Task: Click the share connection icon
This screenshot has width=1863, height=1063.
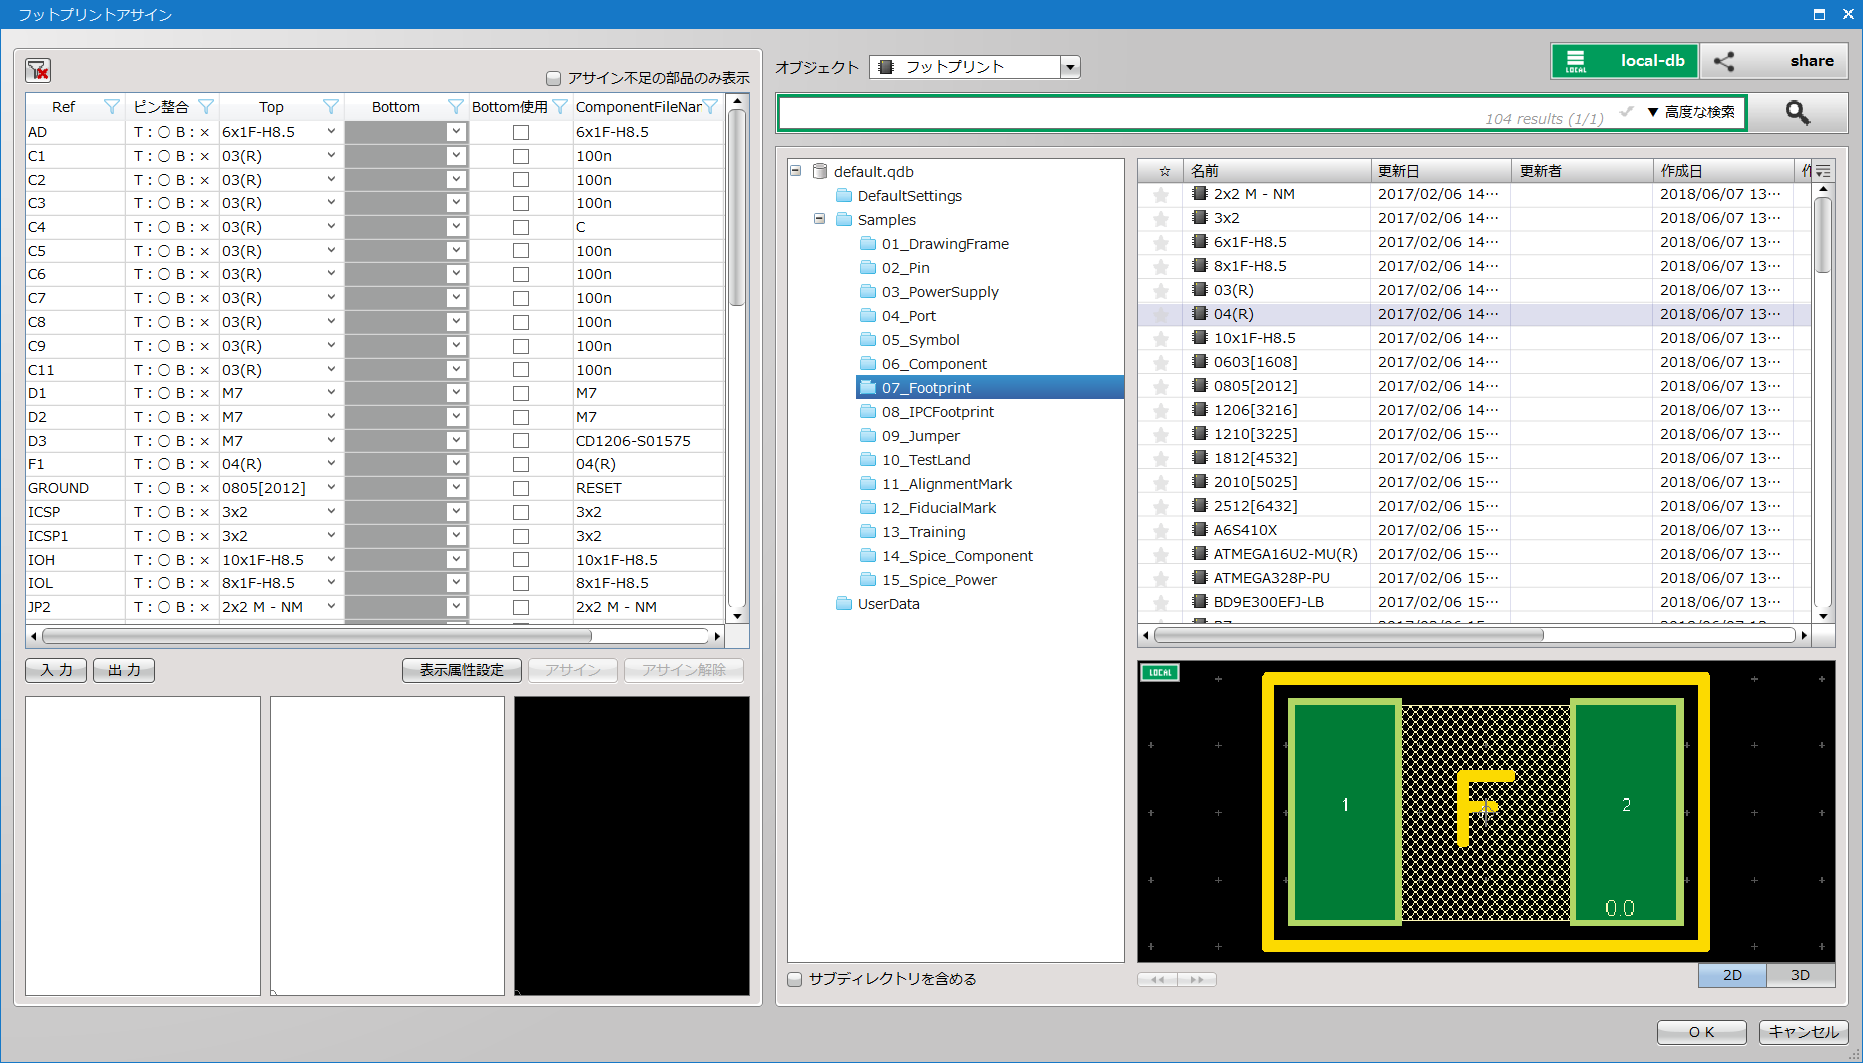Action: pos(1724,61)
